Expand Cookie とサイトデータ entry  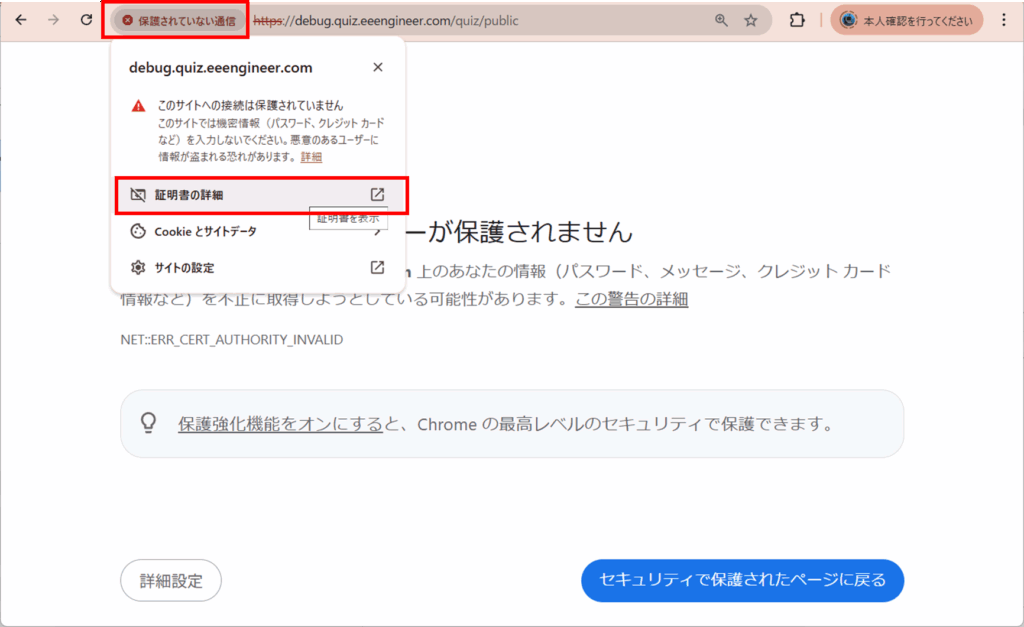(x=205, y=231)
